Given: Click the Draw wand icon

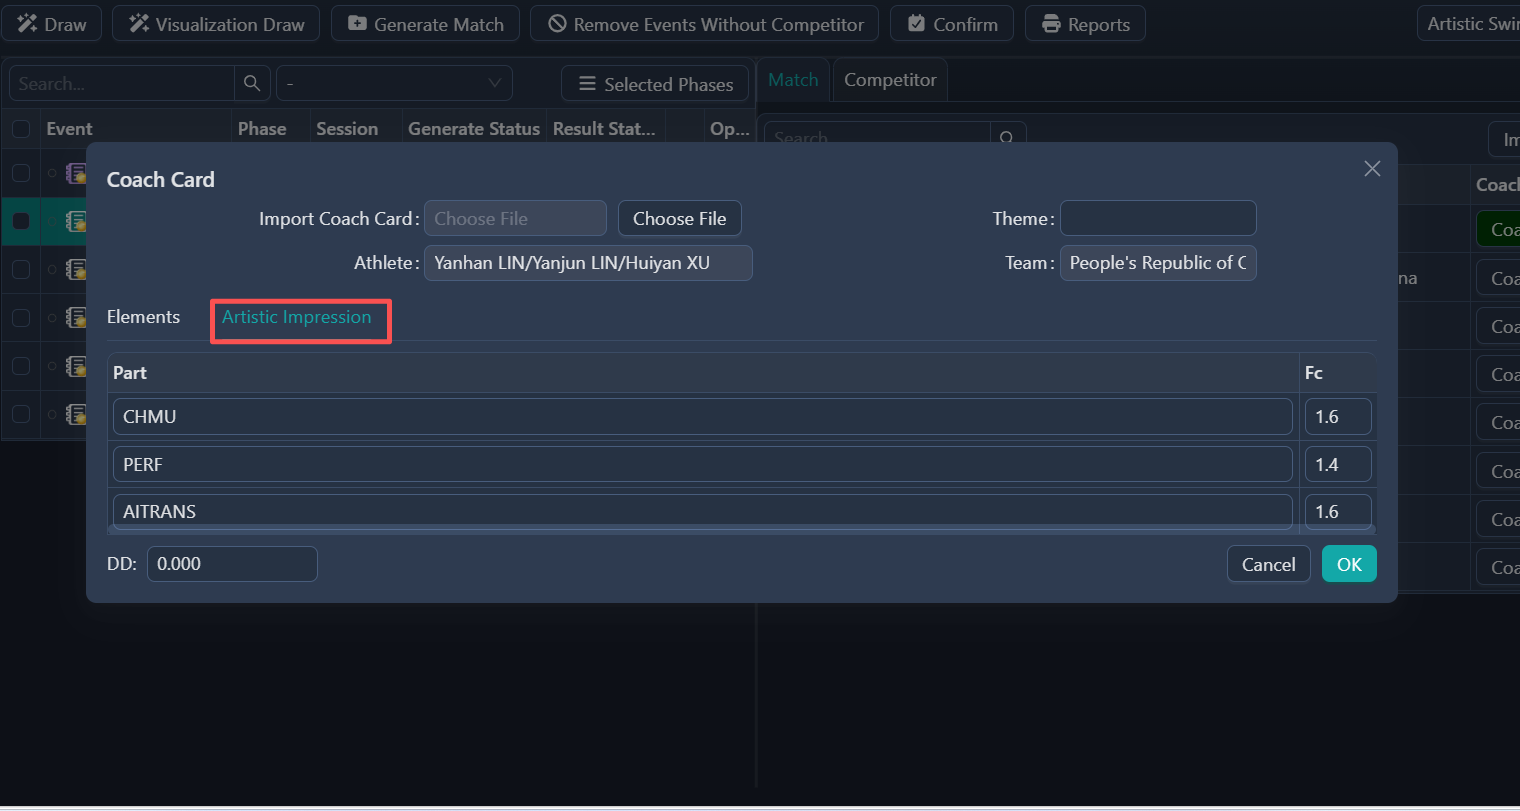Looking at the screenshot, I should [x=27, y=24].
